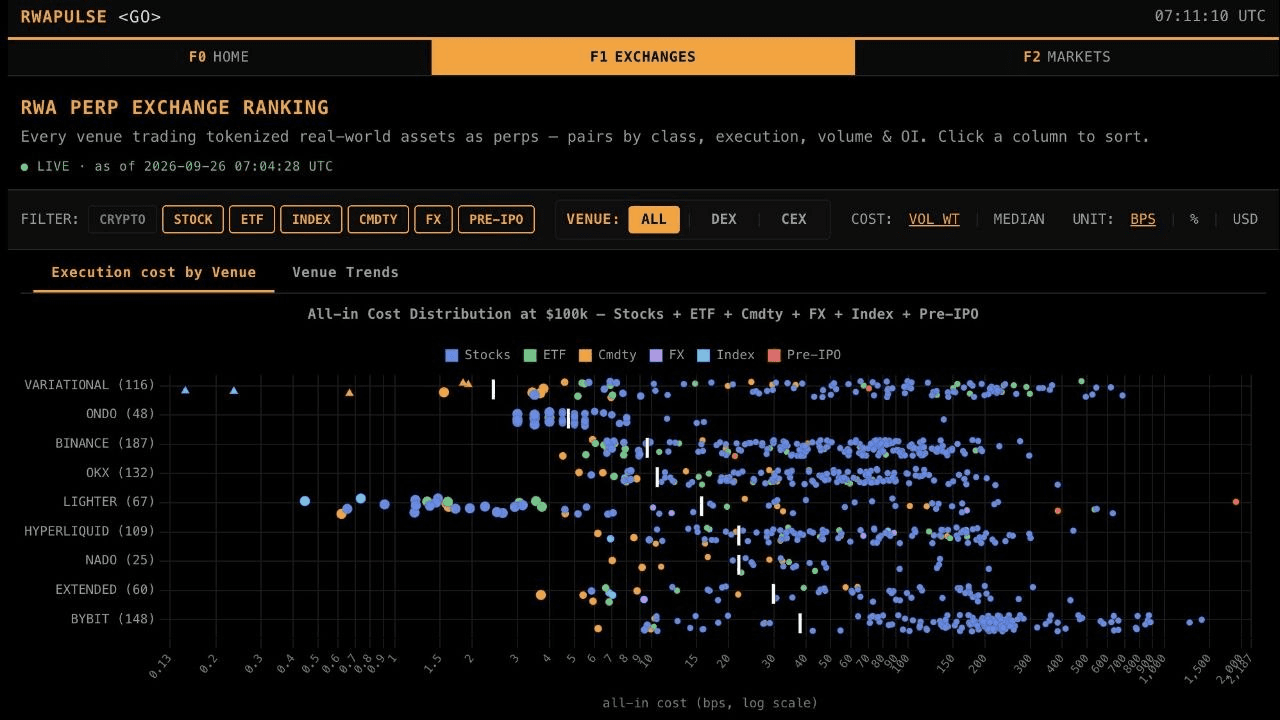This screenshot has height=720, width=1280.
Task: Select ALL venues option
Action: (654, 219)
